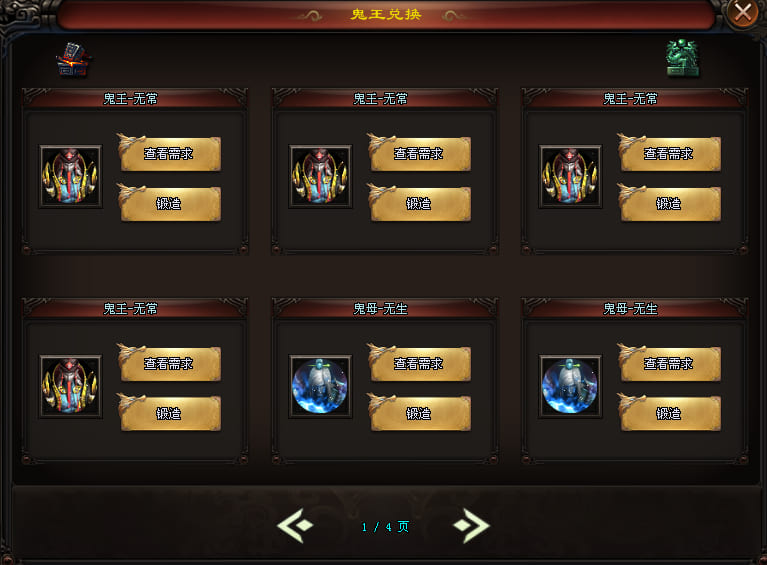Select the bottom-middle 鬼母-无生 portrait
Image resolution: width=767 pixels, height=565 pixels.
[320, 386]
